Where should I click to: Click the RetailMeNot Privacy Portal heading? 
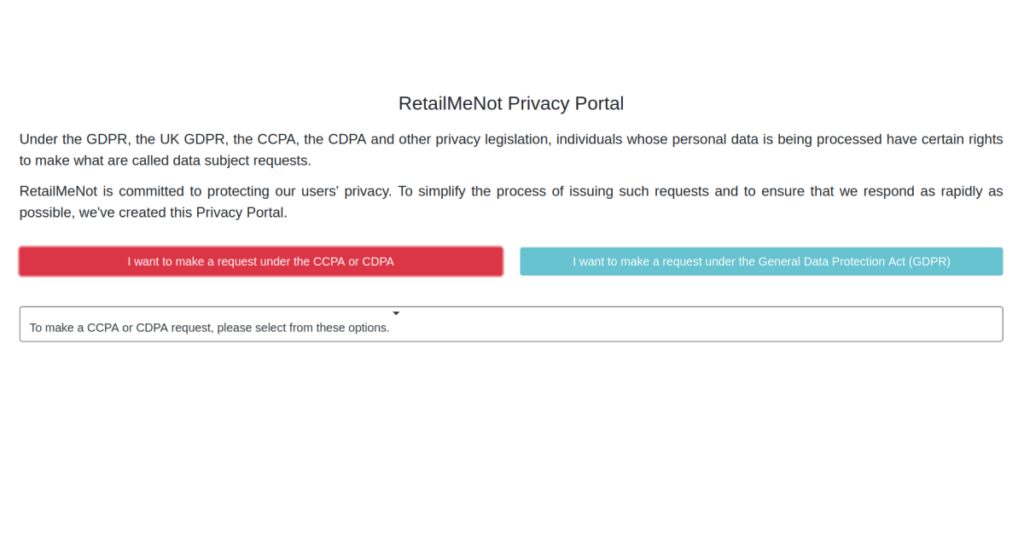(x=511, y=104)
